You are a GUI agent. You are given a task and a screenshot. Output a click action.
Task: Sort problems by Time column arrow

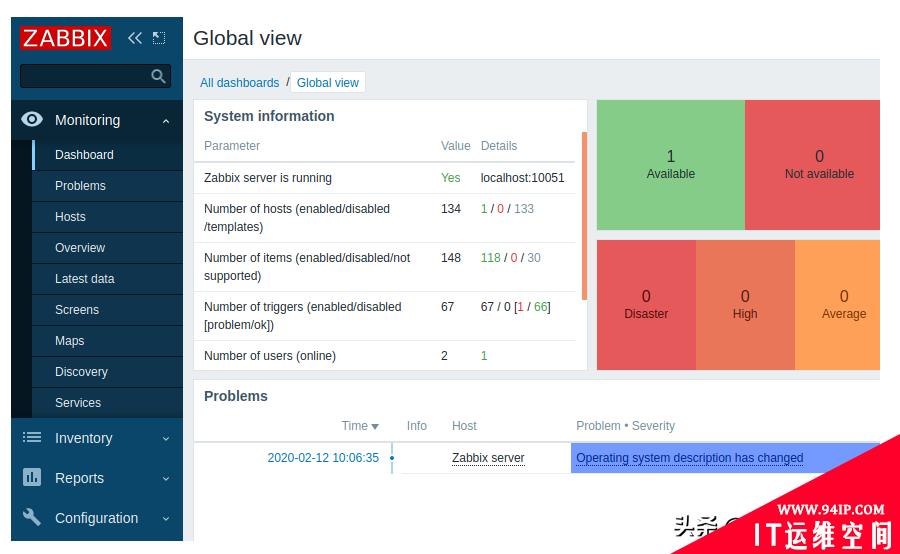(x=375, y=427)
